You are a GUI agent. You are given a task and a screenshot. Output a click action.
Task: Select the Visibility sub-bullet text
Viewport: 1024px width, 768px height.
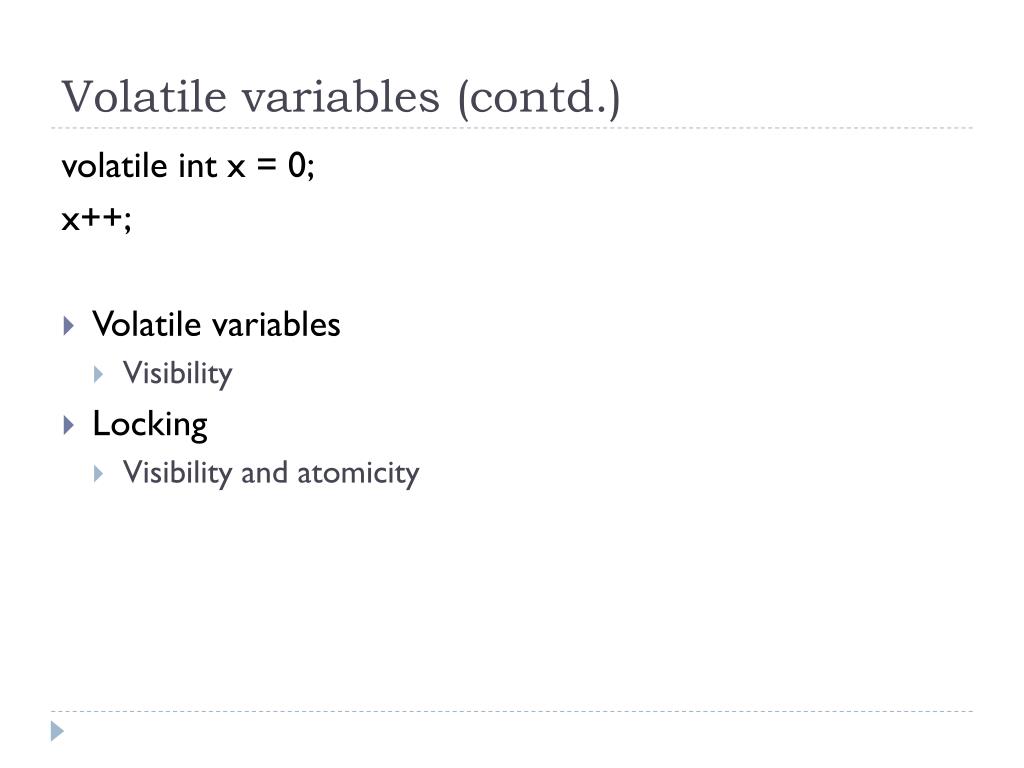[178, 374]
